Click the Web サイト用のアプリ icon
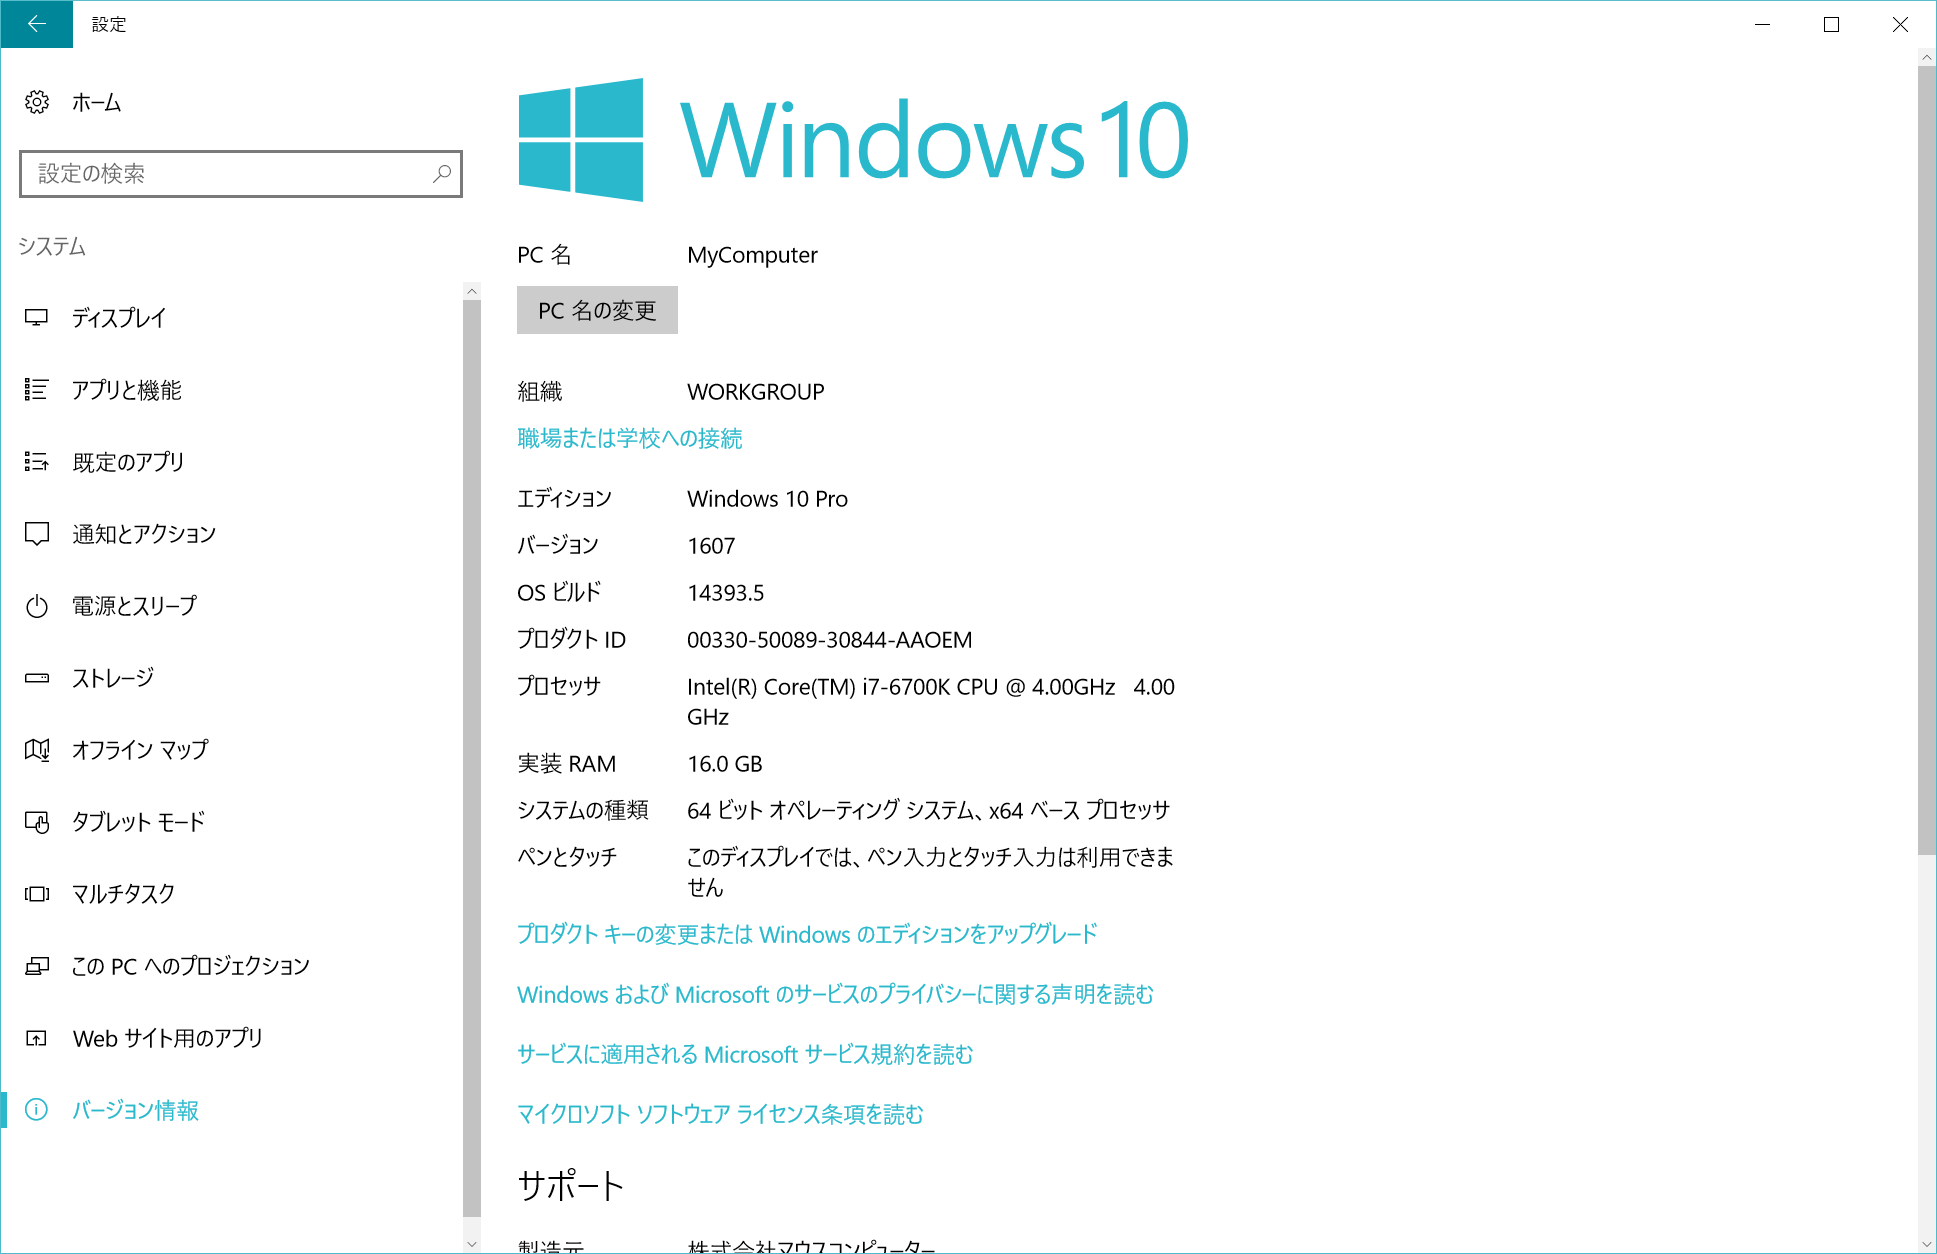 click(x=37, y=1038)
